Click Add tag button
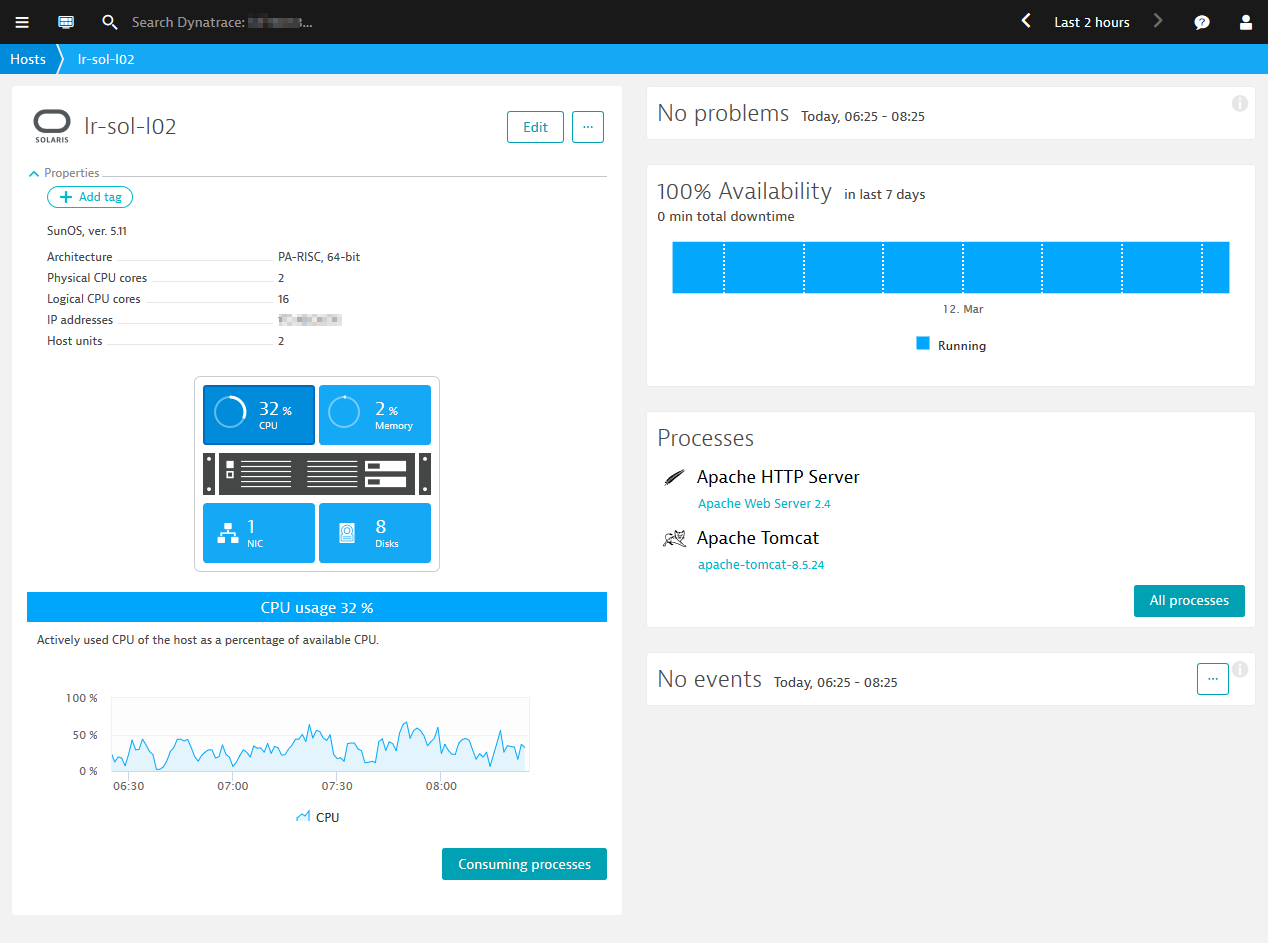The height and width of the screenshot is (943, 1268). (x=90, y=197)
